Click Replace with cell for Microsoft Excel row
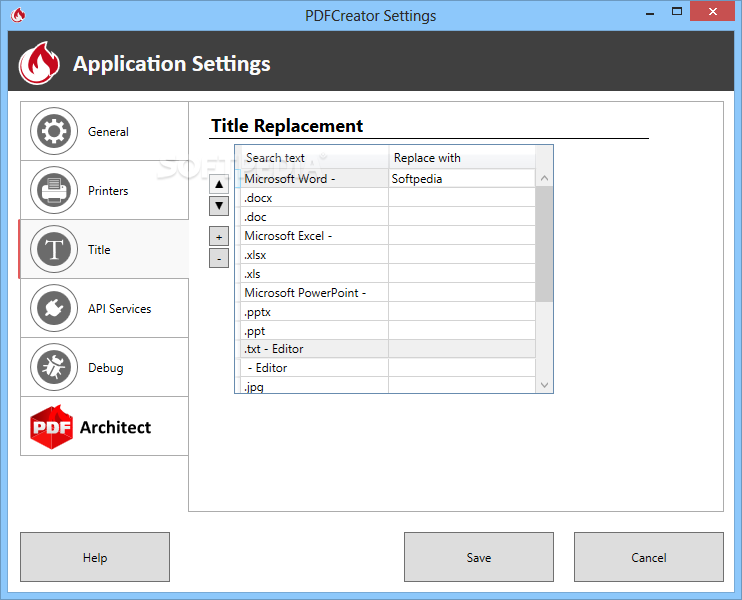Image resolution: width=742 pixels, height=600 pixels. [462, 235]
